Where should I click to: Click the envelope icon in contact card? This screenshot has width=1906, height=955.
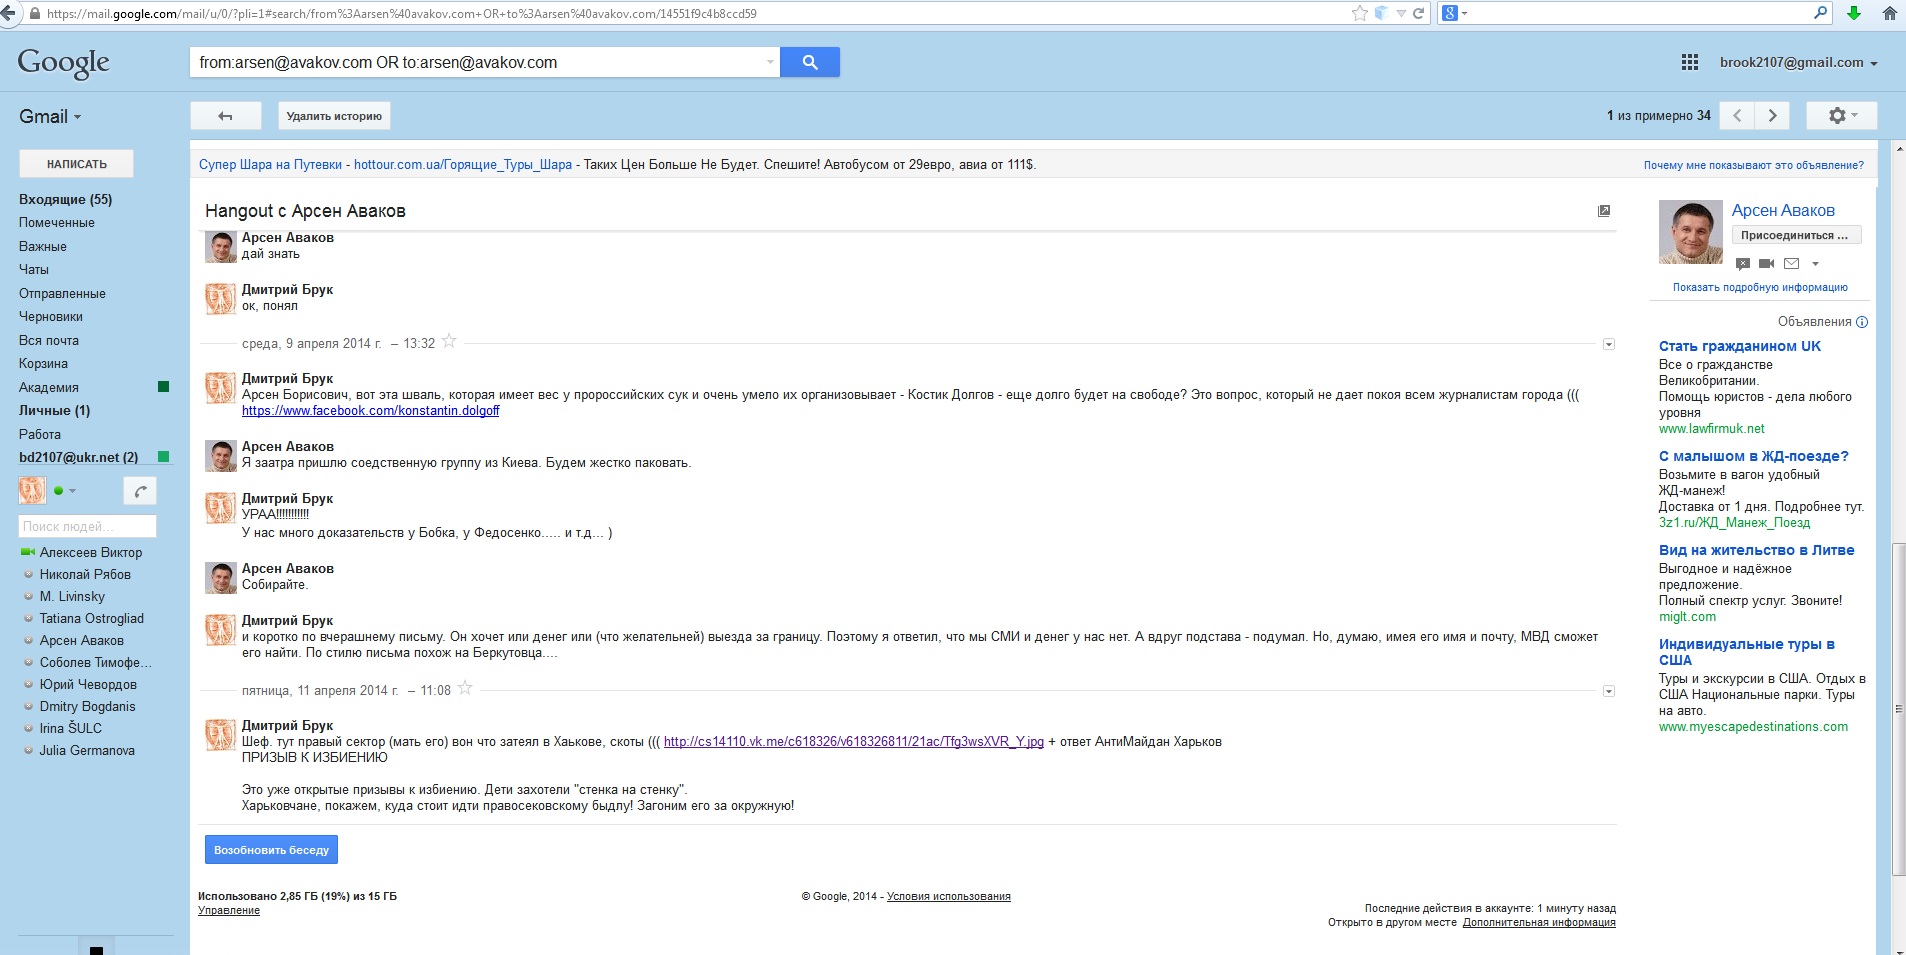click(x=1791, y=264)
